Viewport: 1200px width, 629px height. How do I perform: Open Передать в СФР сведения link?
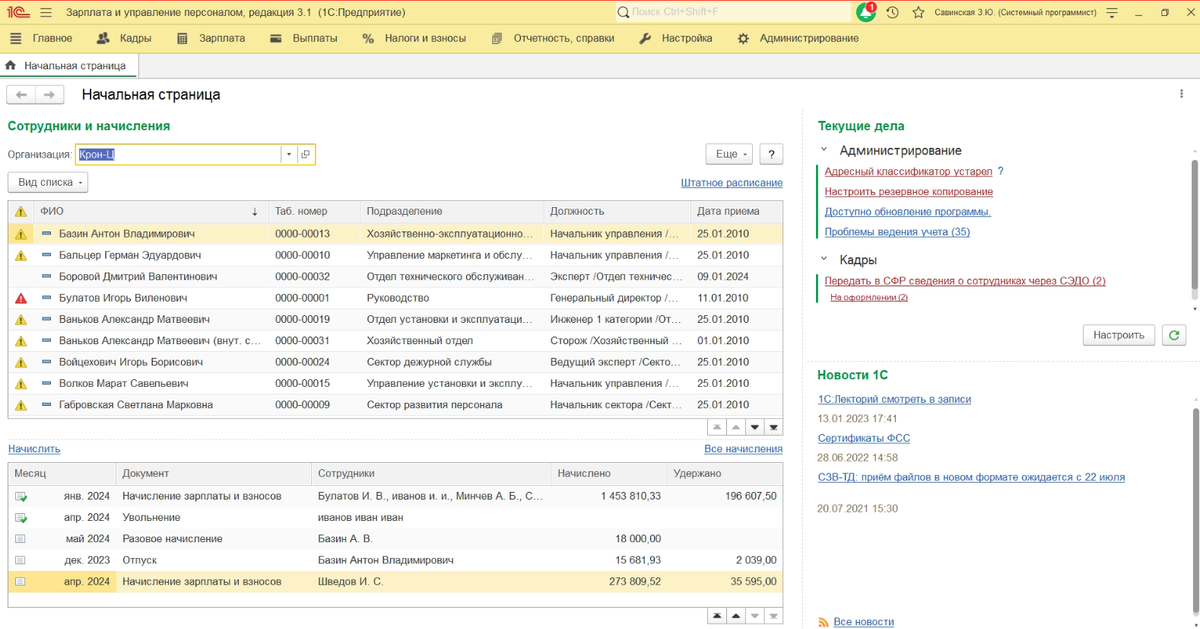[965, 281]
